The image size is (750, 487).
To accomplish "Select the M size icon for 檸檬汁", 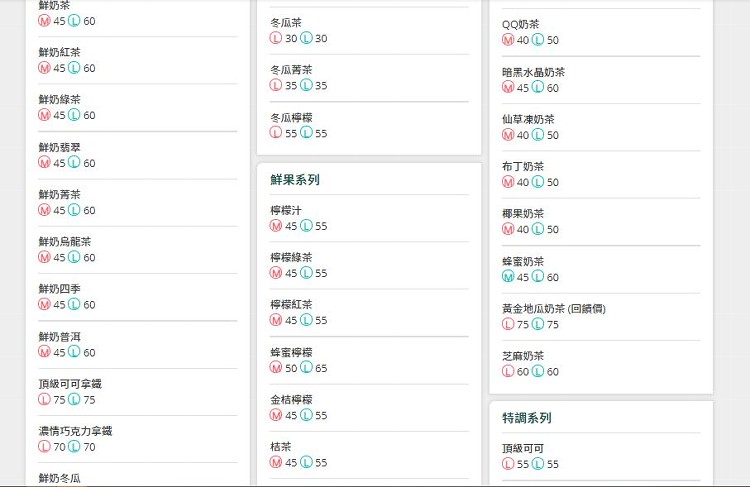I will pyautogui.click(x=276, y=226).
